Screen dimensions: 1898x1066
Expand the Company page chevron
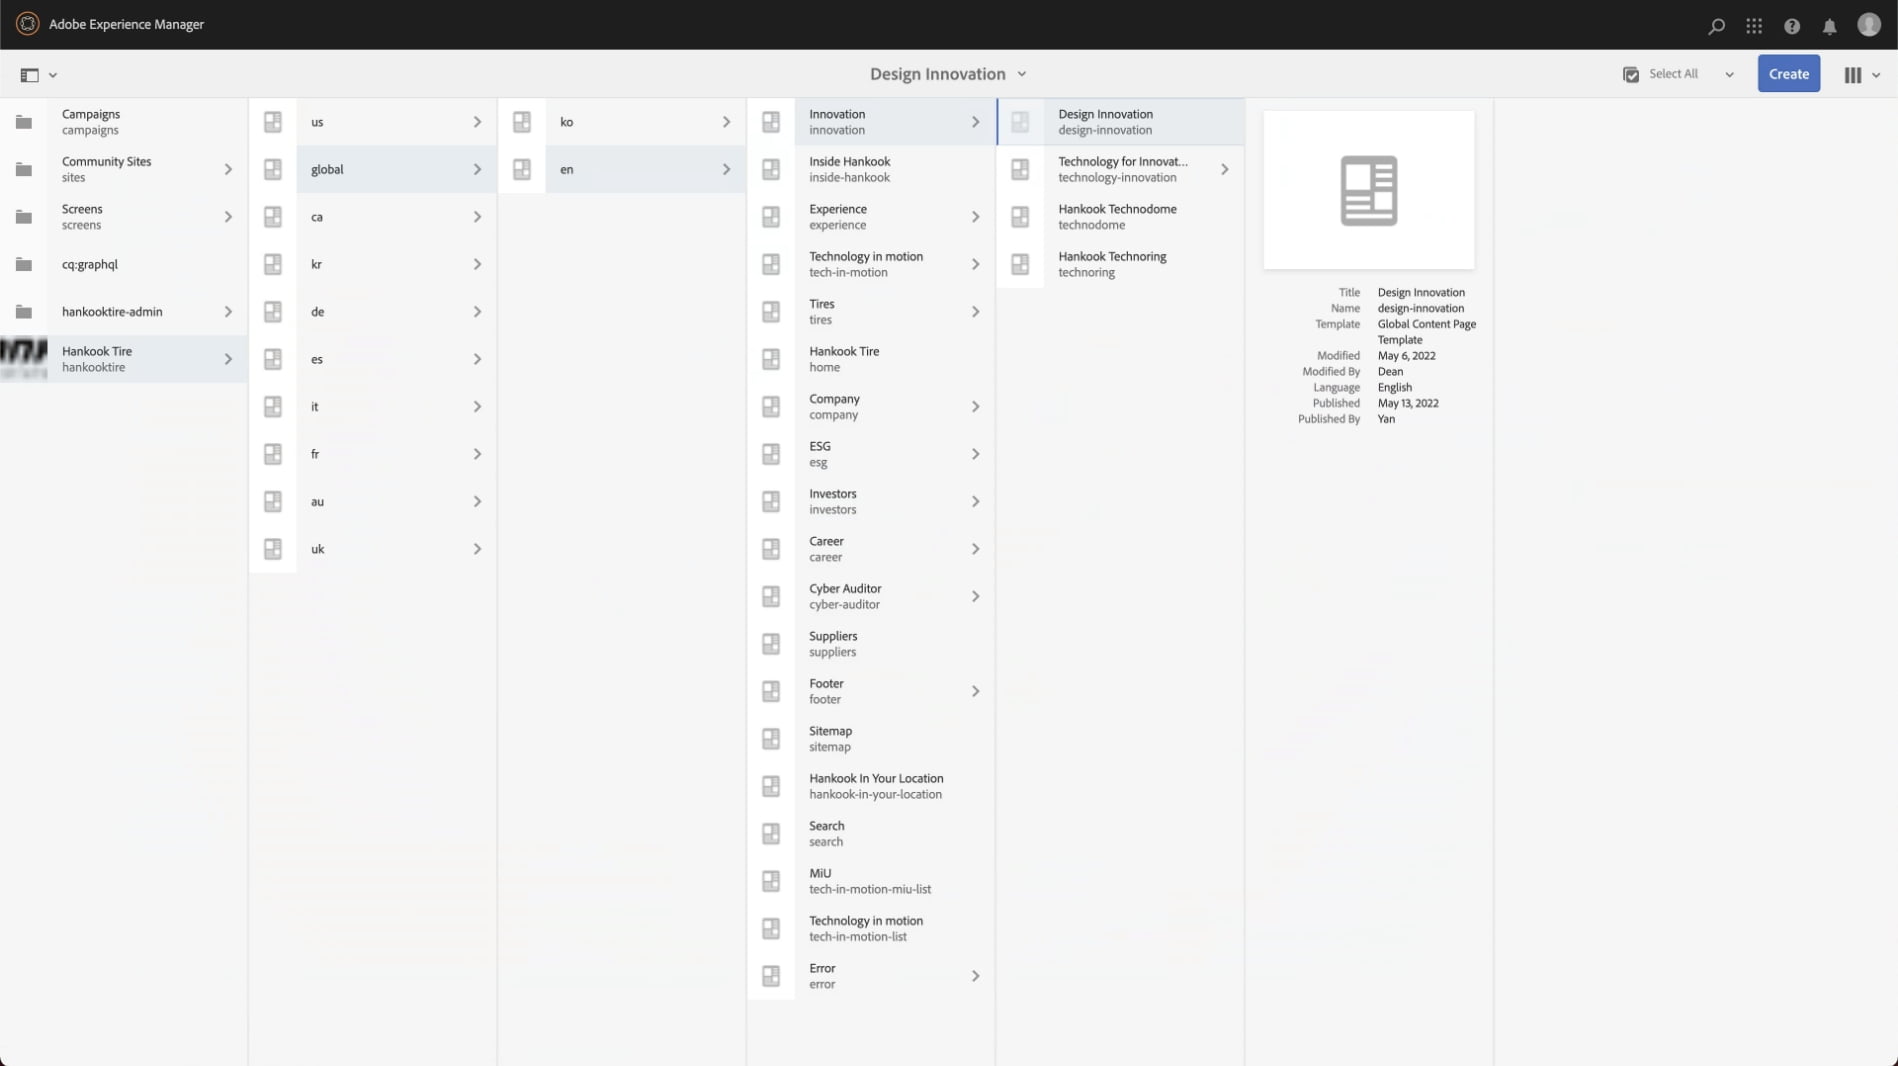pos(975,407)
